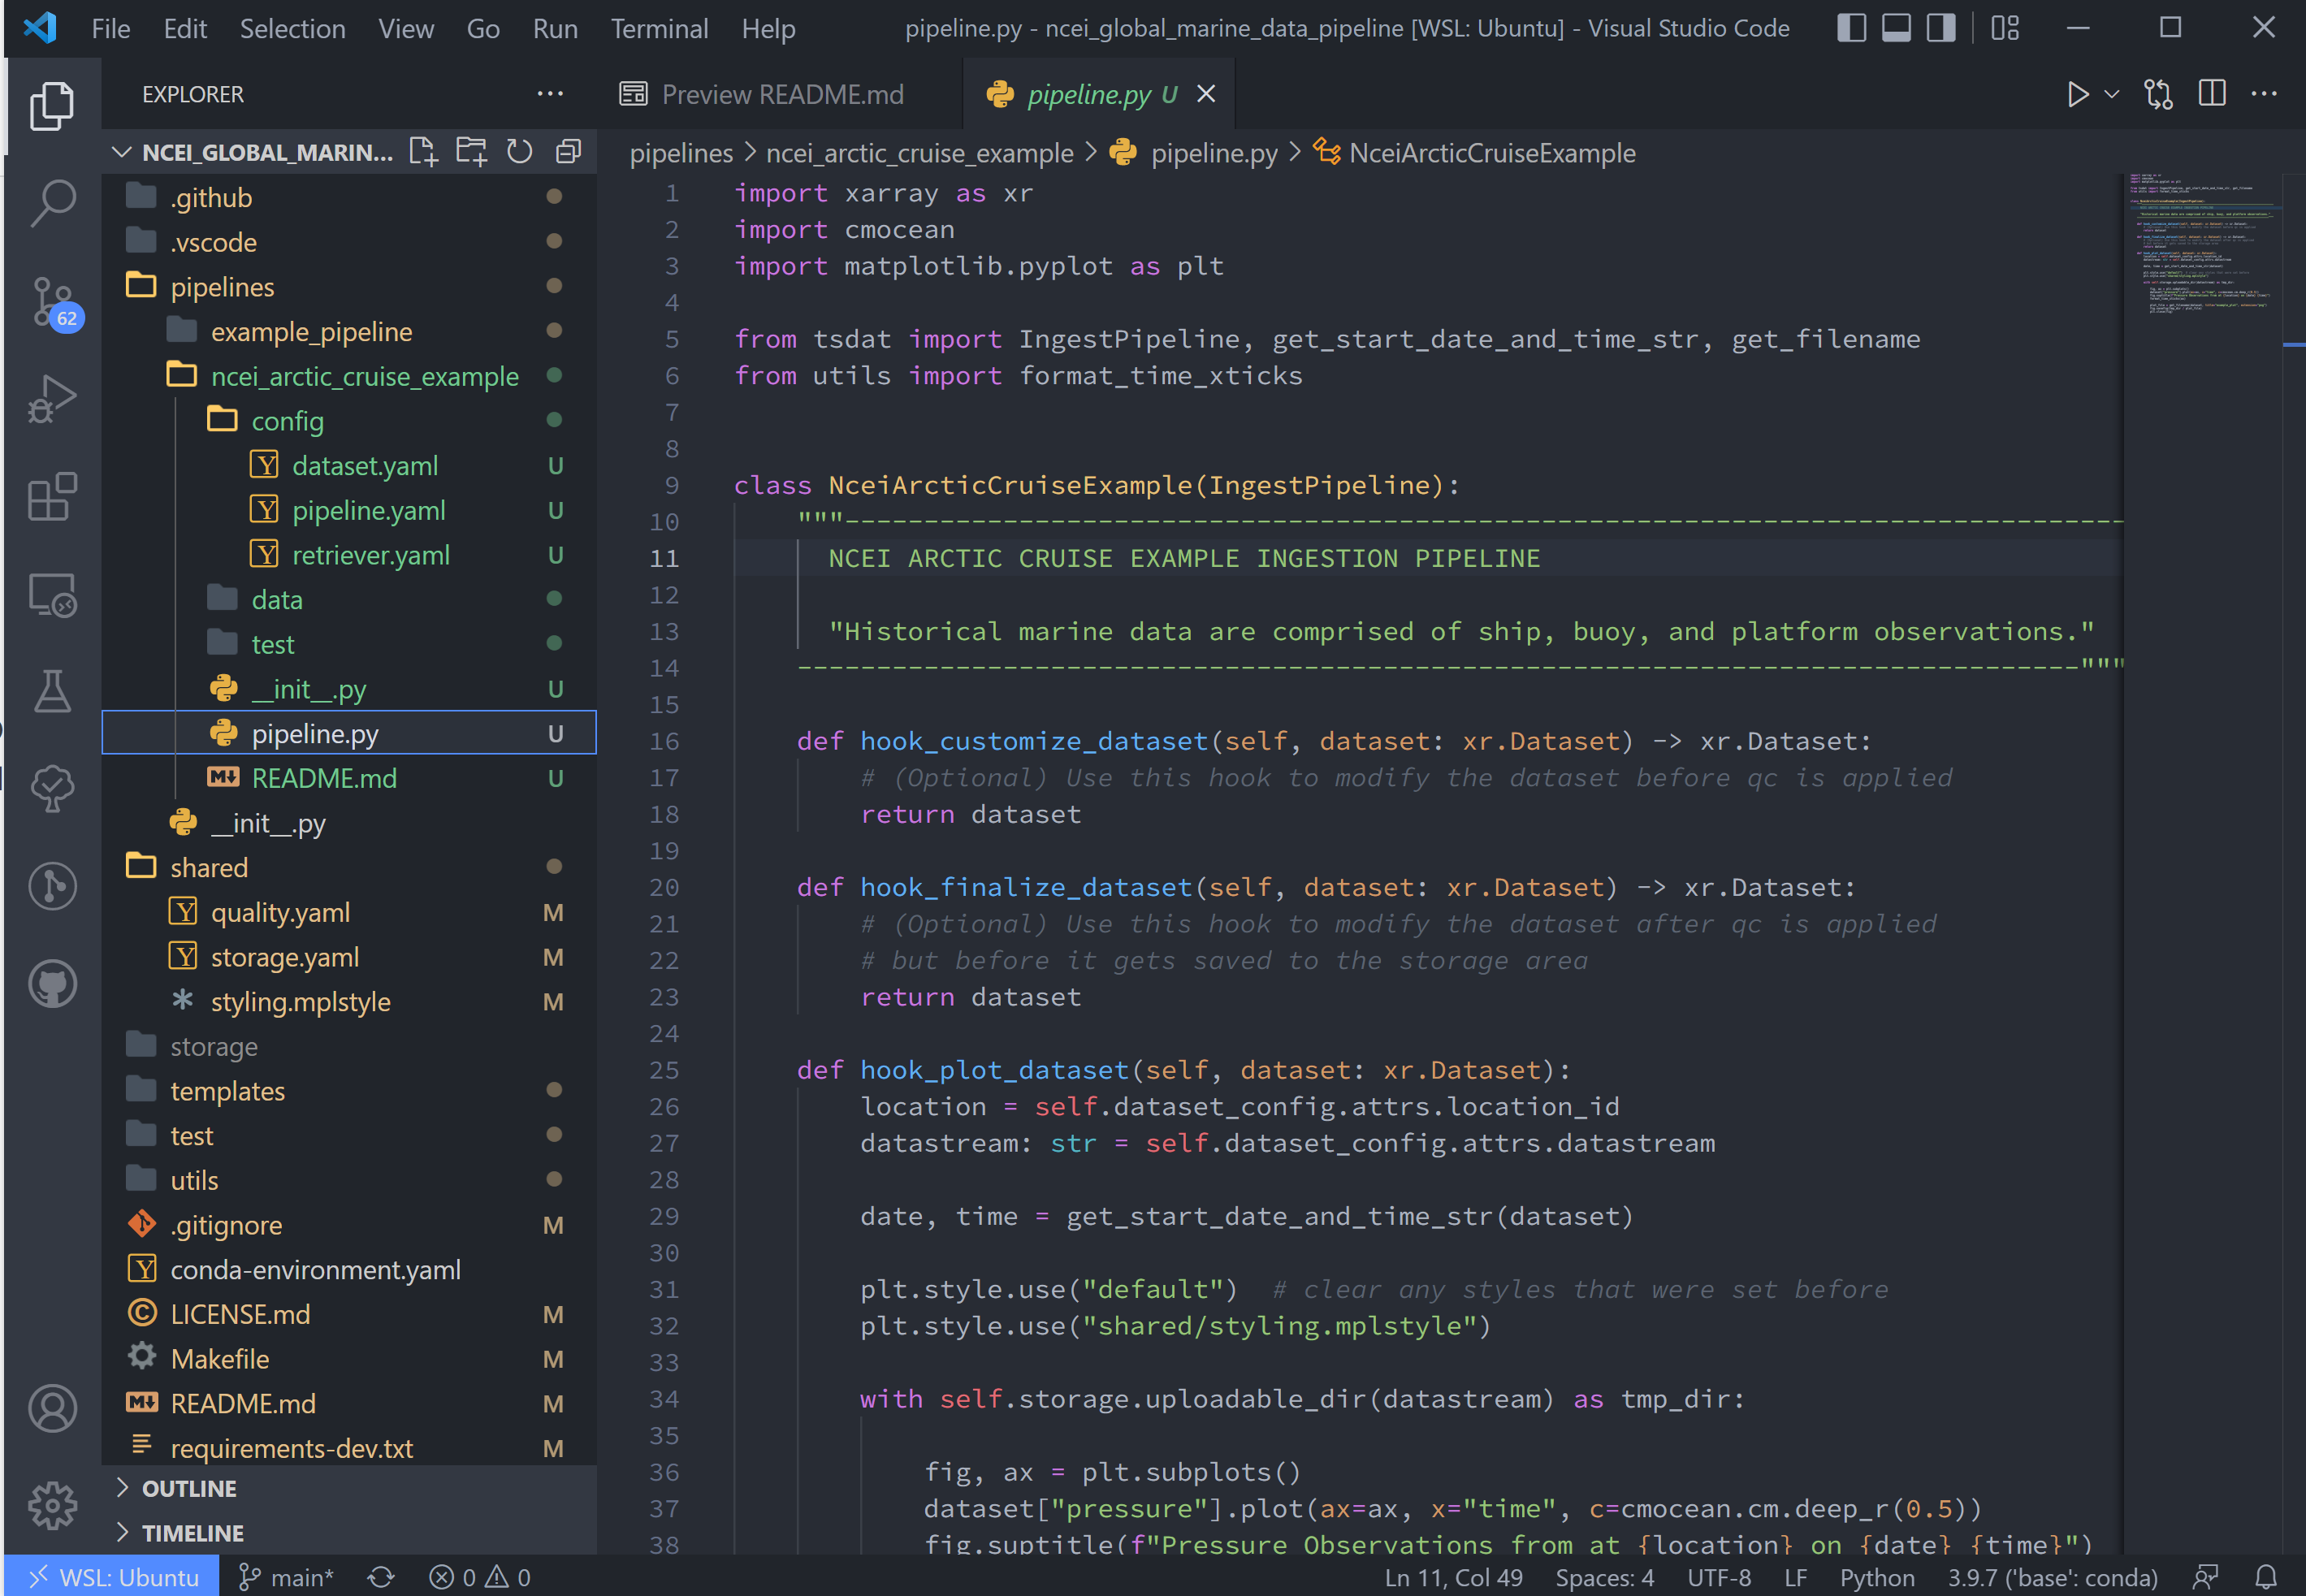Select 3.9.7 conda interpreter in status bar
Viewport: 2306px width, 1596px height.
[2052, 1578]
